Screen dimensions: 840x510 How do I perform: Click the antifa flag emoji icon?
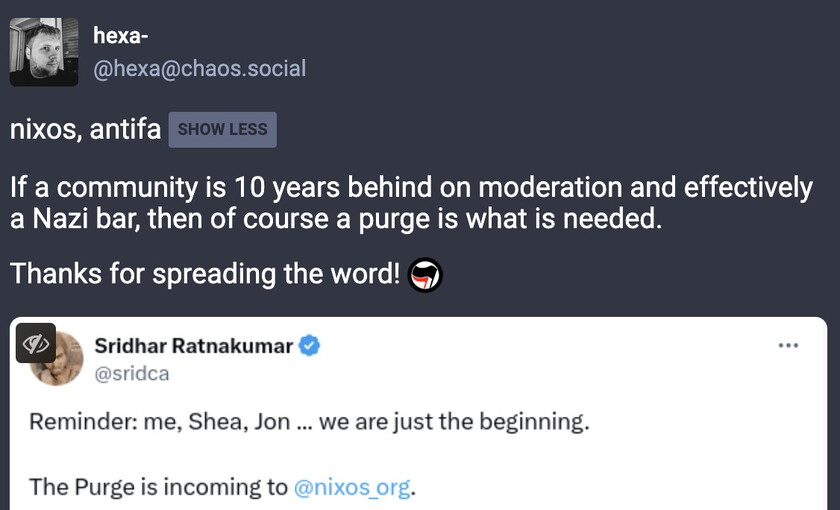(x=425, y=275)
